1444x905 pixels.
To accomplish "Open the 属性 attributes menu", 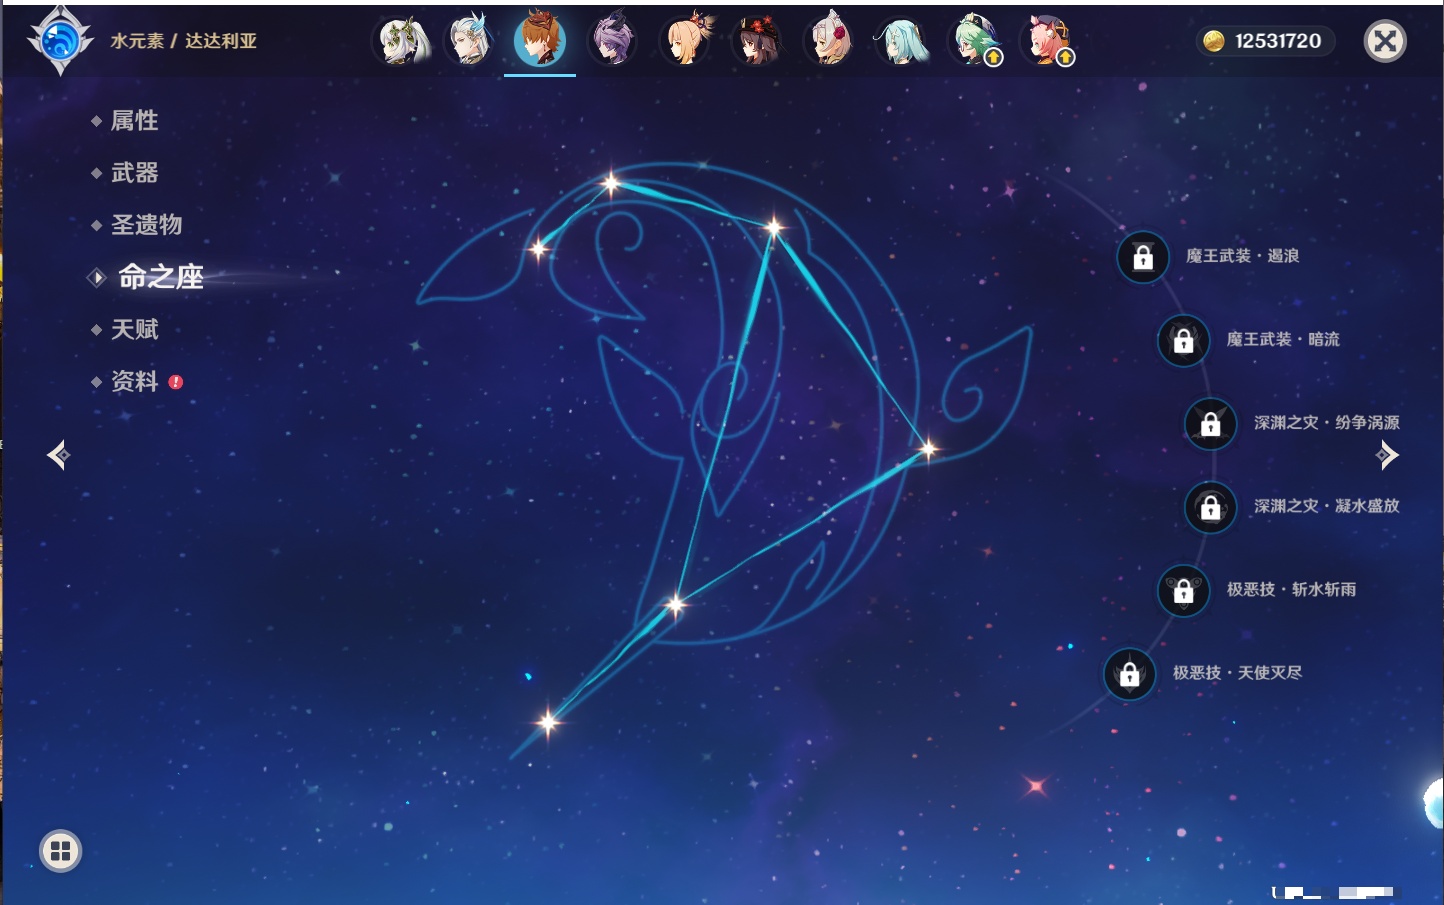I will coord(134,121).
